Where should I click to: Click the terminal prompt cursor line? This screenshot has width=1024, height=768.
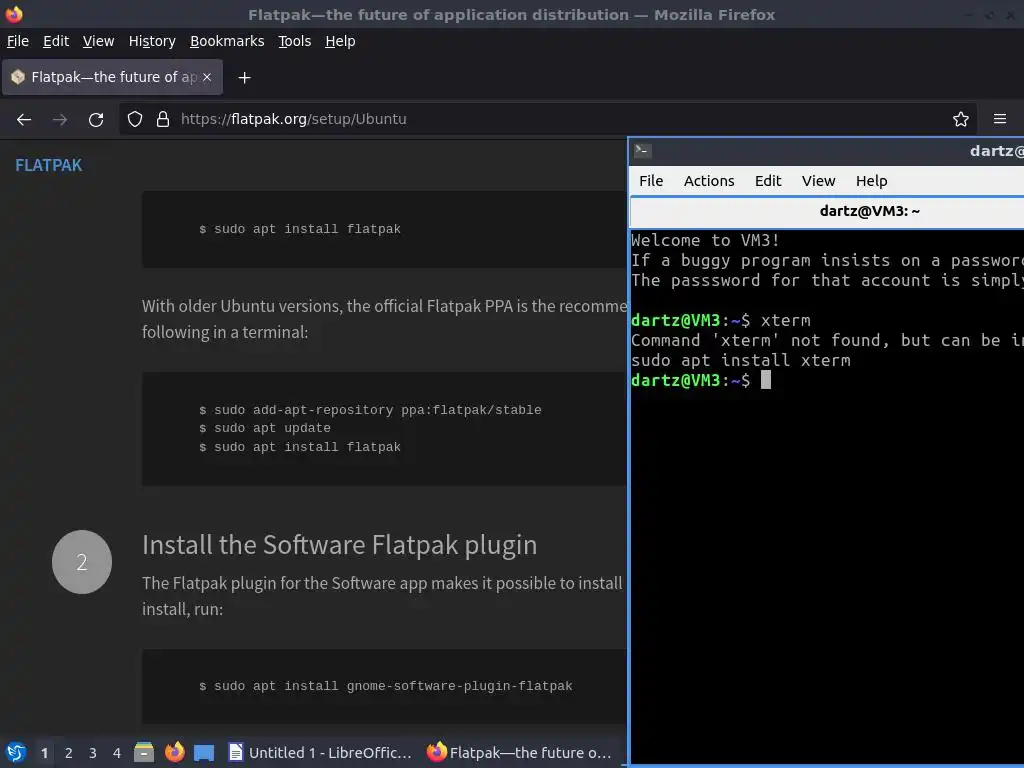point(701,380)
